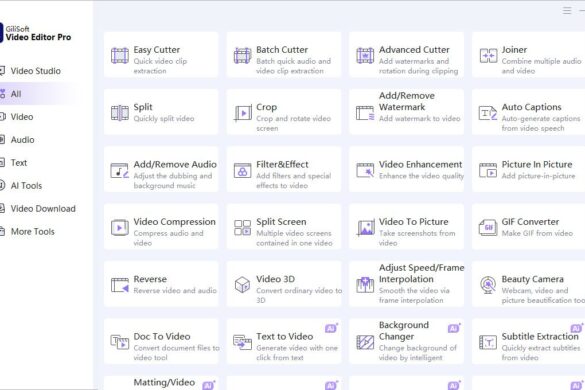Click "Take screenshots from video" text
The width and height of the screenshot is (585, 390).
coord(417,238)
